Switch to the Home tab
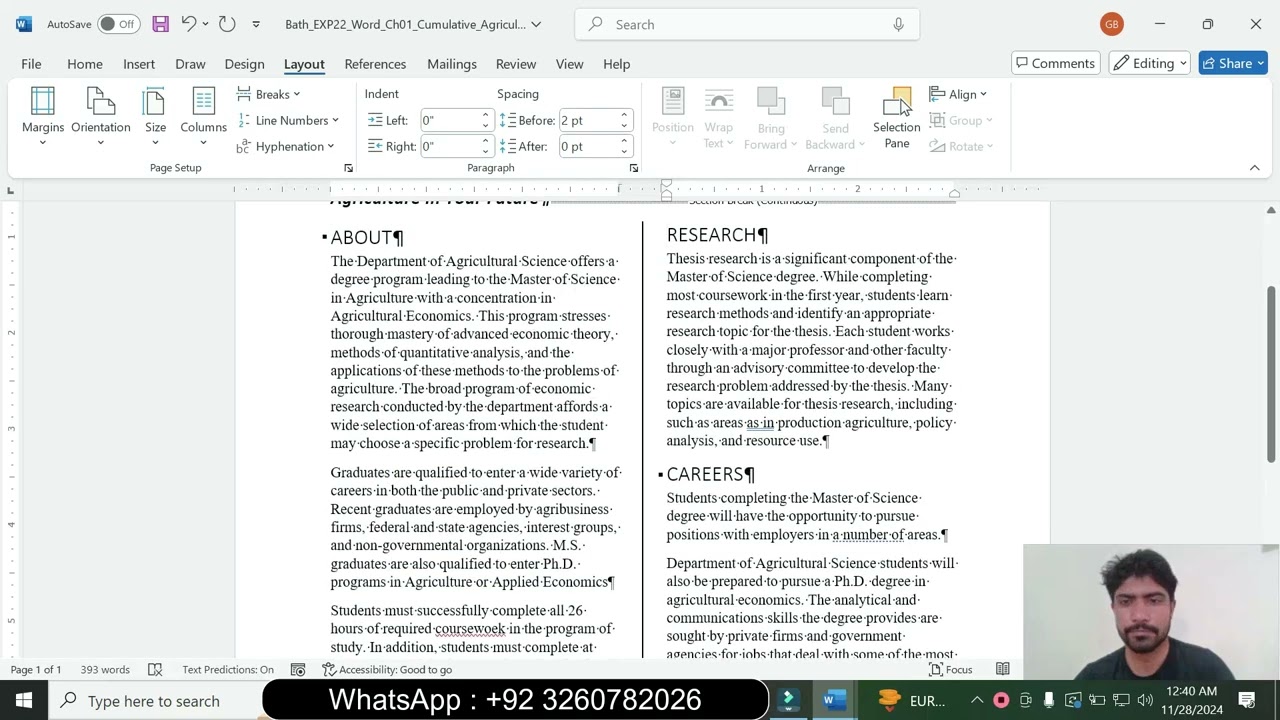 coord(85,64)
